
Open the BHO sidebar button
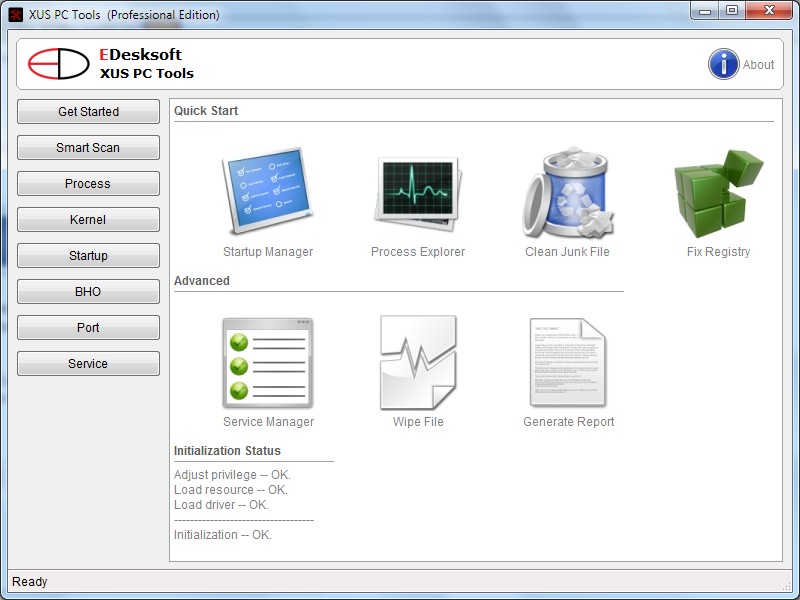(88, 292)
